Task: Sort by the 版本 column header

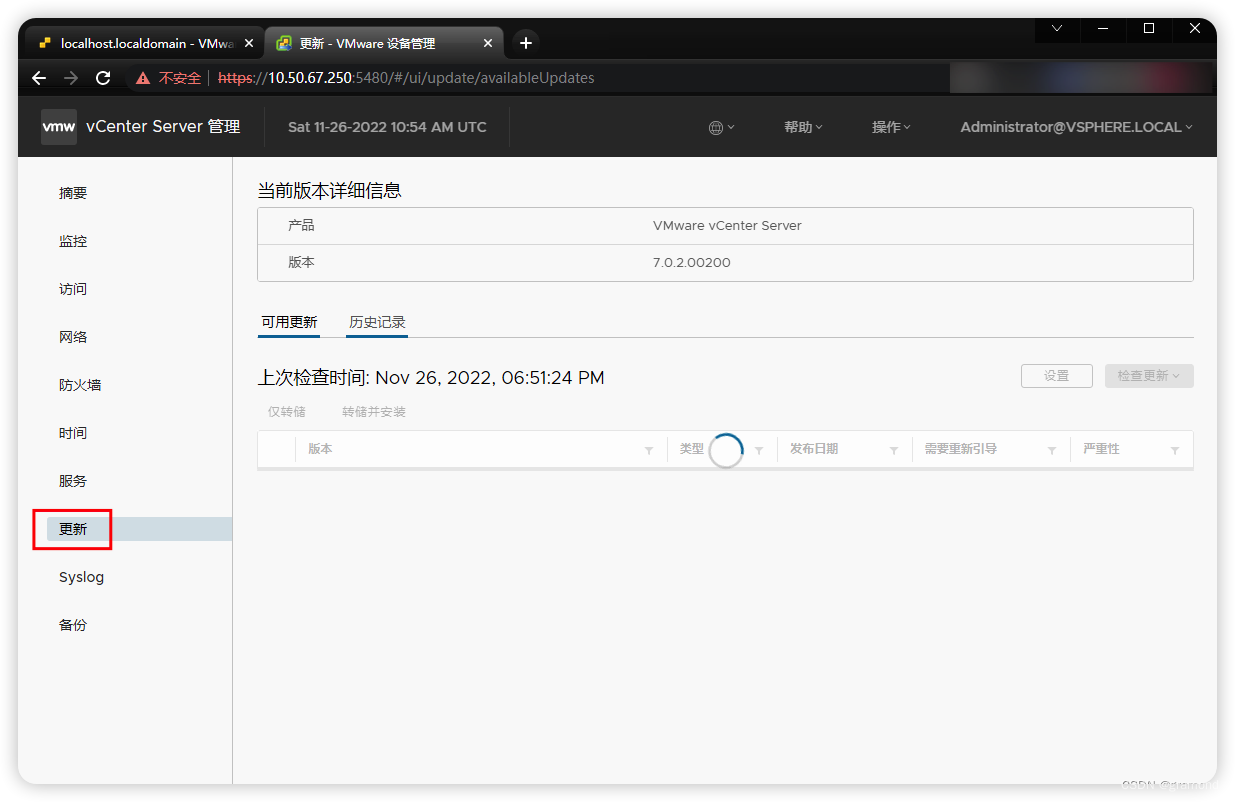Action: pos(320,450)
